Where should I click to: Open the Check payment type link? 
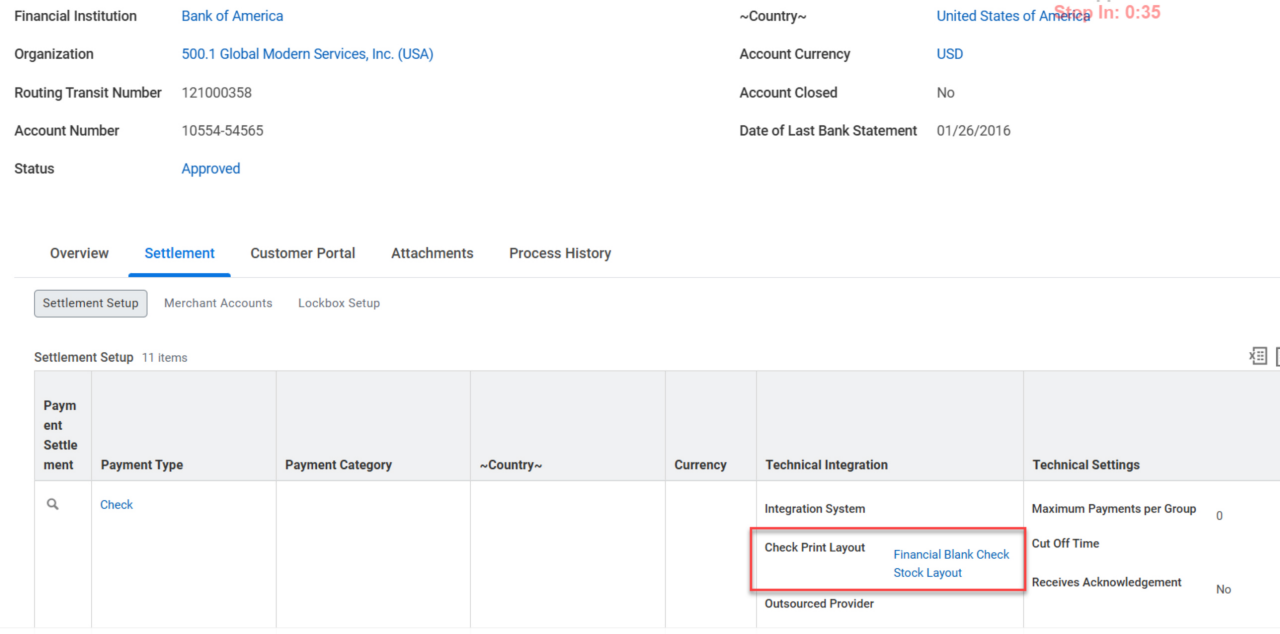[116, 505]
